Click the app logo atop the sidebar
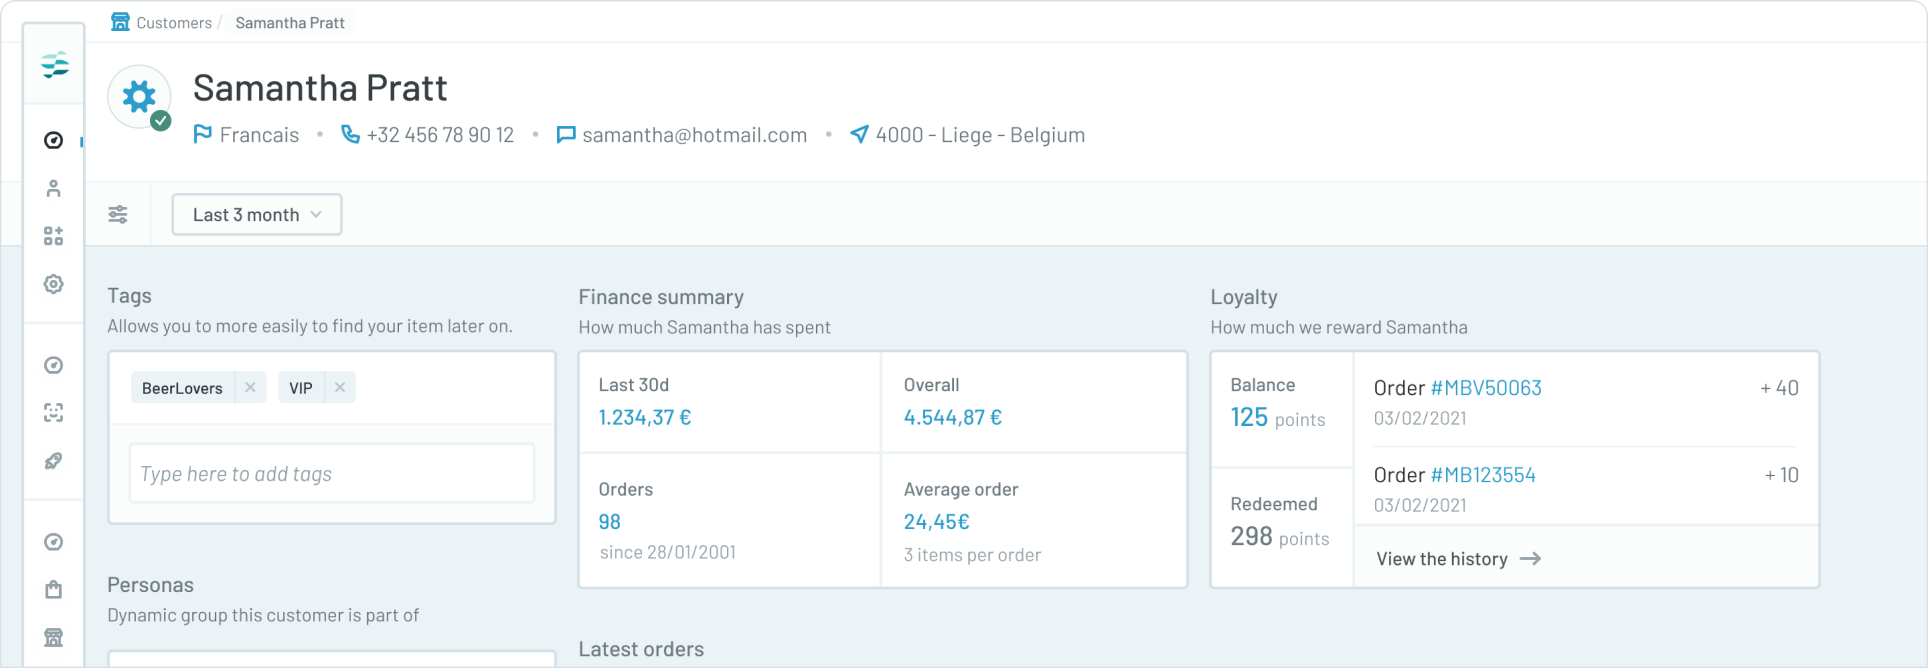Viewport: 1928px width, 668px height. pyautogui.click(x=55, y=65)
